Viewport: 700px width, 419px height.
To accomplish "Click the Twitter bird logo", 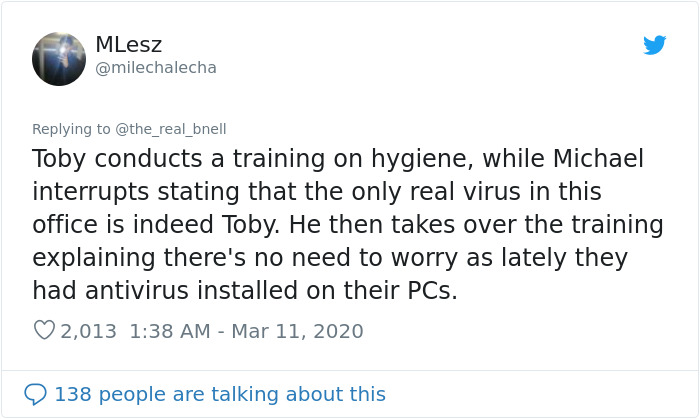I will point(654,45).
